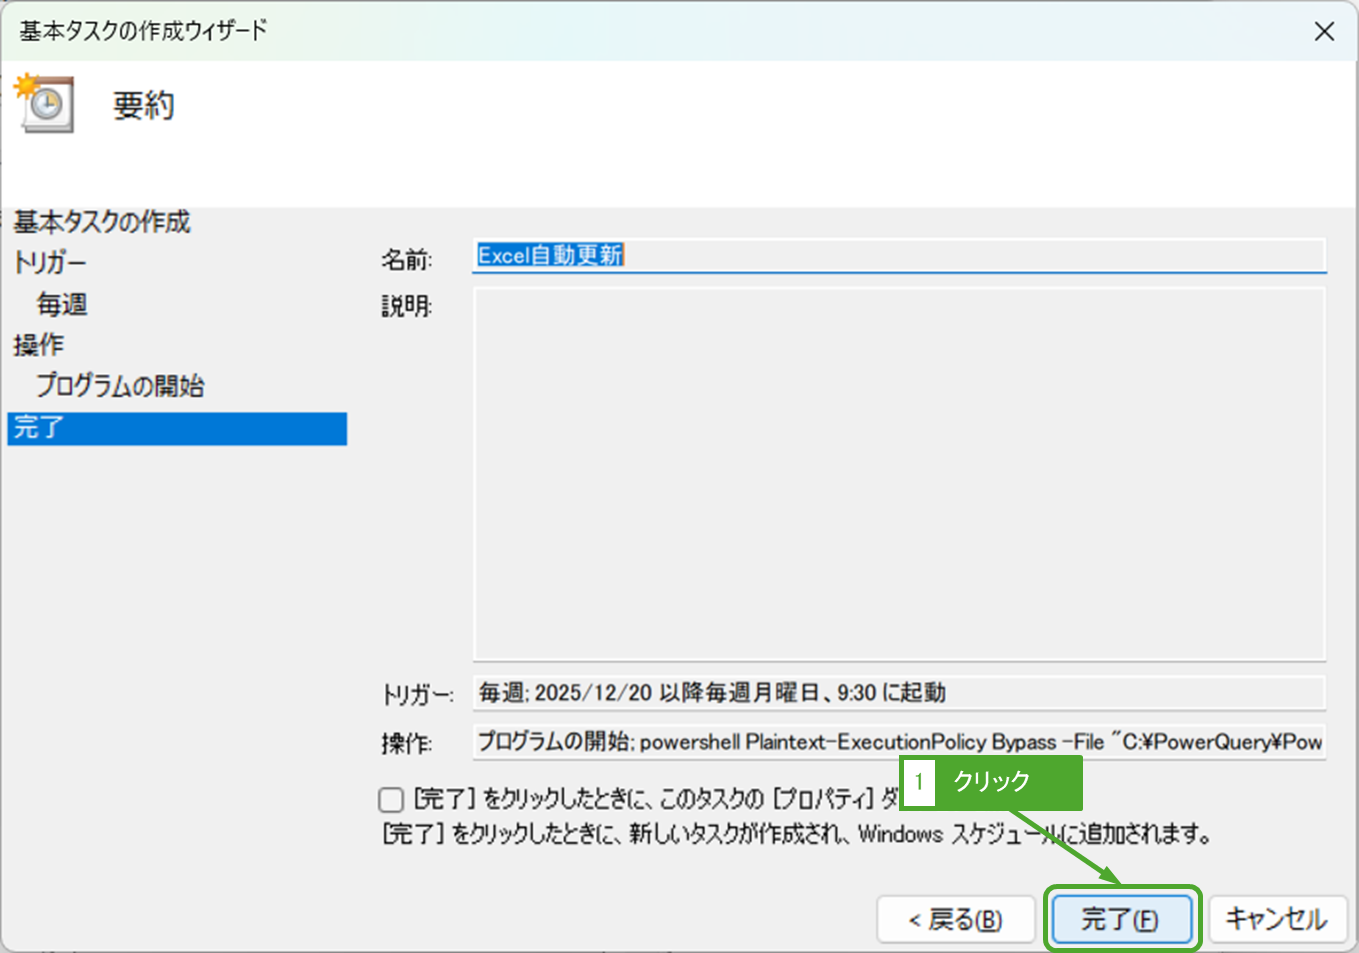The height and width of the screenshot is (953, 1359).
Task: Close the wizard with the X button
Action: (x=1324, y=31)
